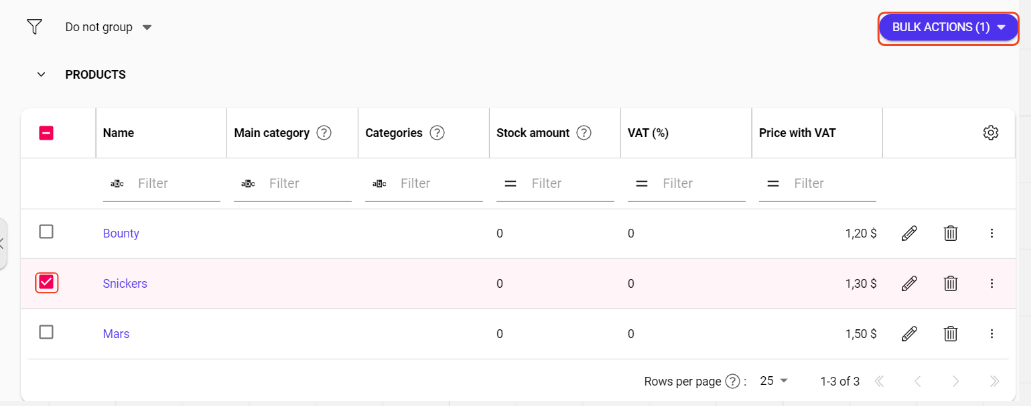Open the Bulk Actions (1) menu
Viewport: 1031px width, 406px height.
[949, 27]
